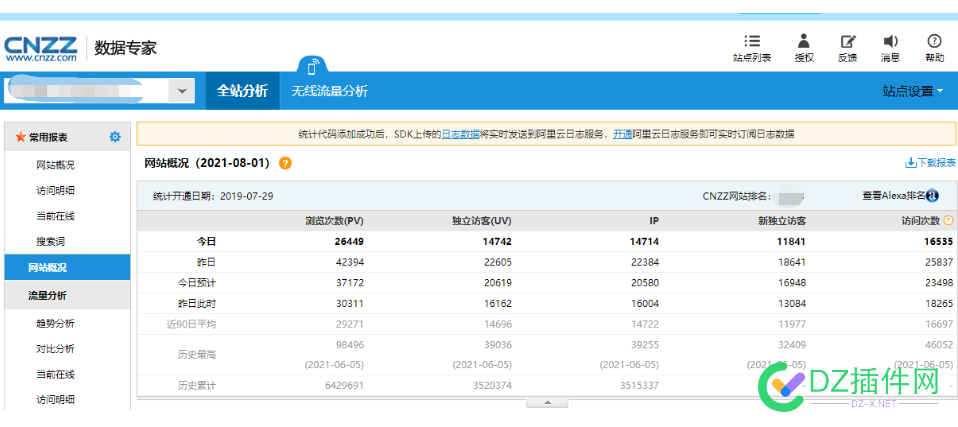Open 访问明细 under 流量分析
This screenshot has width=958, height=427.
pos(56,400)
